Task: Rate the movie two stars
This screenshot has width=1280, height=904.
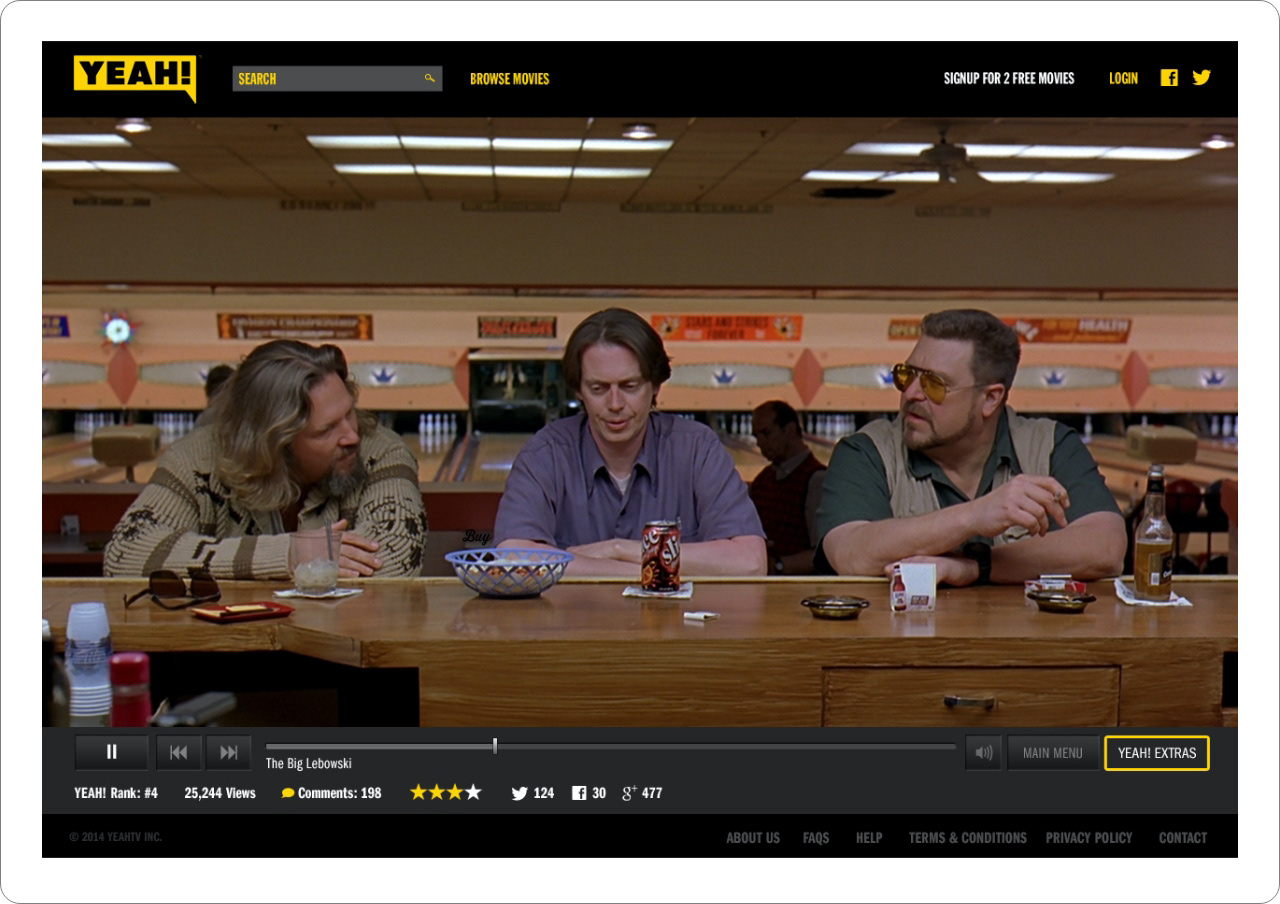Action: tap(436, 792)
